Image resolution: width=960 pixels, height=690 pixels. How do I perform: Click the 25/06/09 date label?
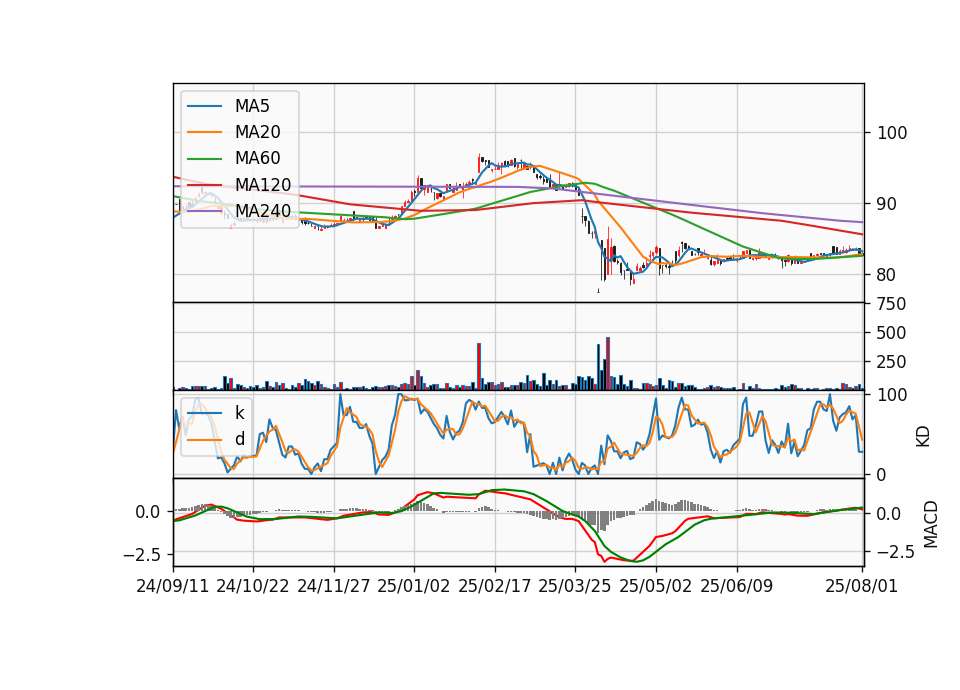[737, 586]
